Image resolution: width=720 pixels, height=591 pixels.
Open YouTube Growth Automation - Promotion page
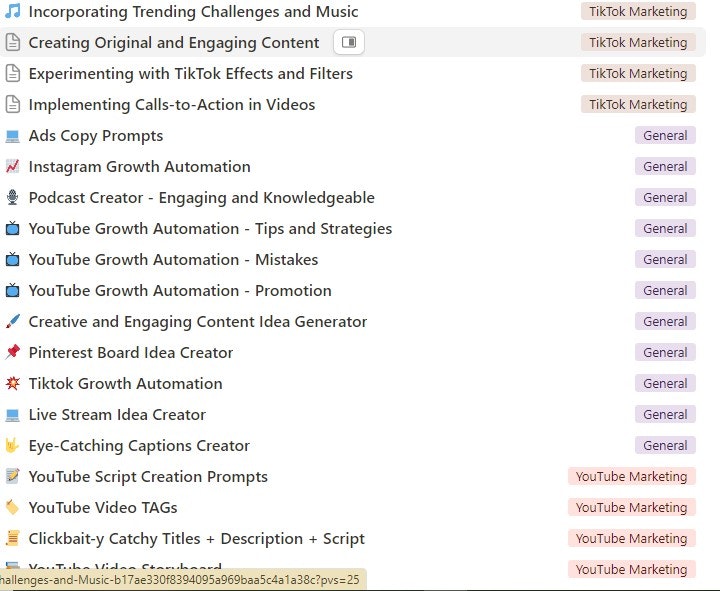coord(180,290)
